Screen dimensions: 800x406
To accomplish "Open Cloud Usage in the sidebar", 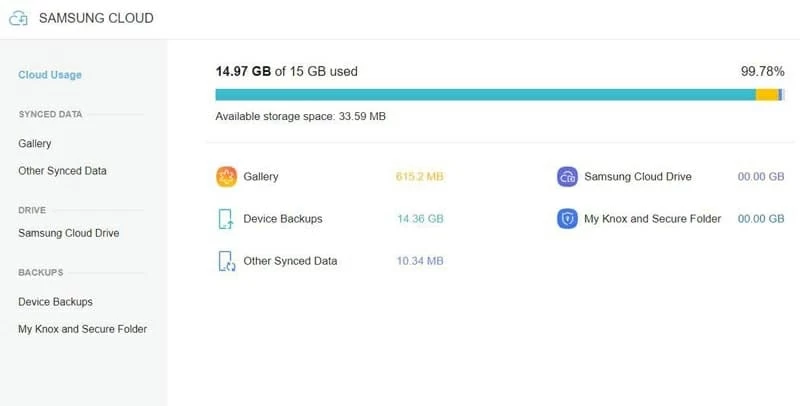I will [x=50, y=75].
